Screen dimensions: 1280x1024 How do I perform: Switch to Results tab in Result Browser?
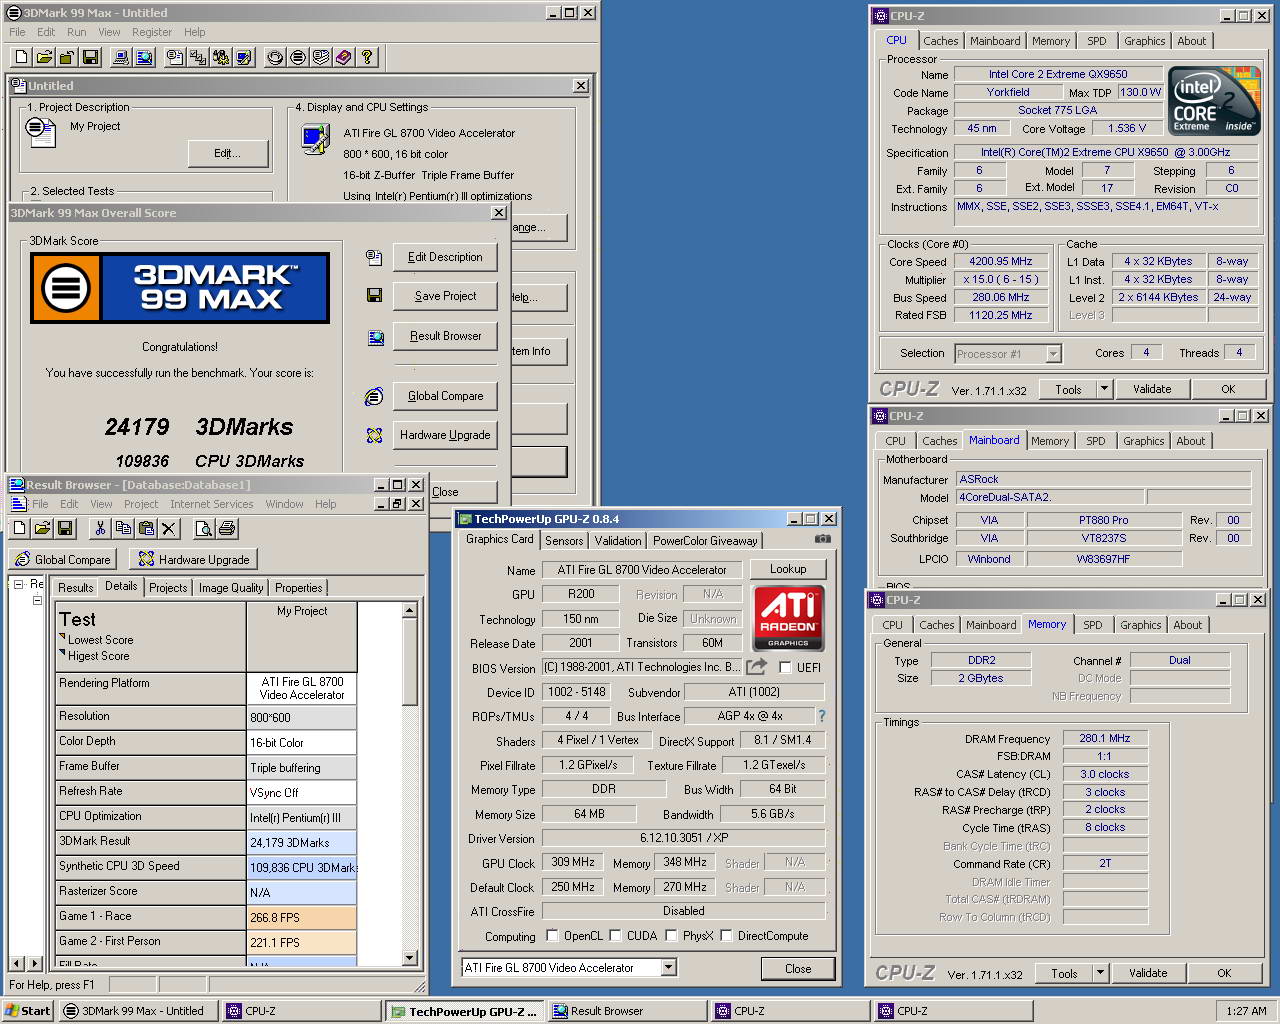(75, 588)
